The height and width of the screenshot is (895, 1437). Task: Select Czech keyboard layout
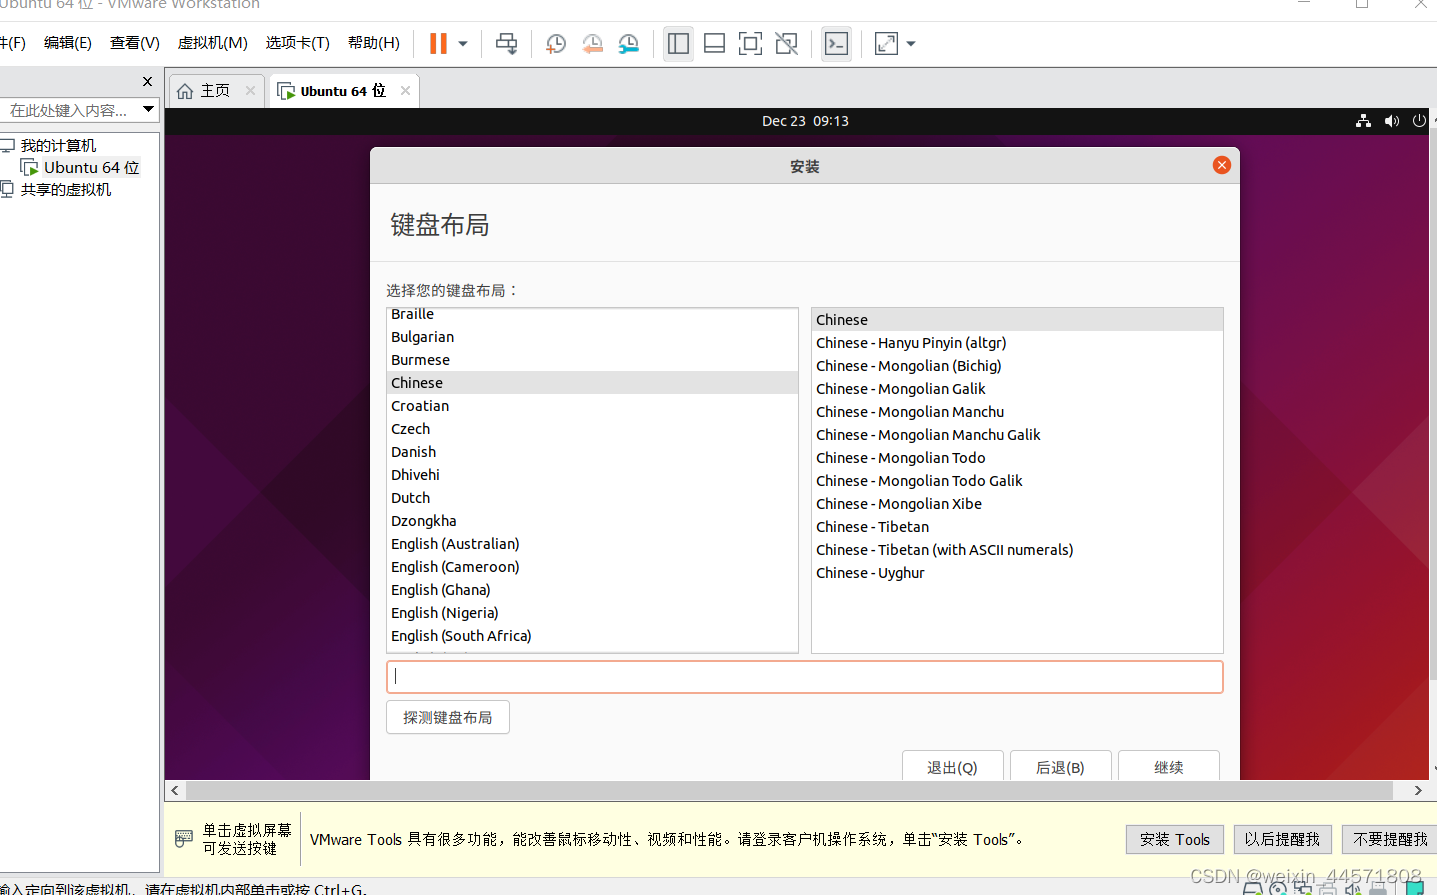click(592, 429)
